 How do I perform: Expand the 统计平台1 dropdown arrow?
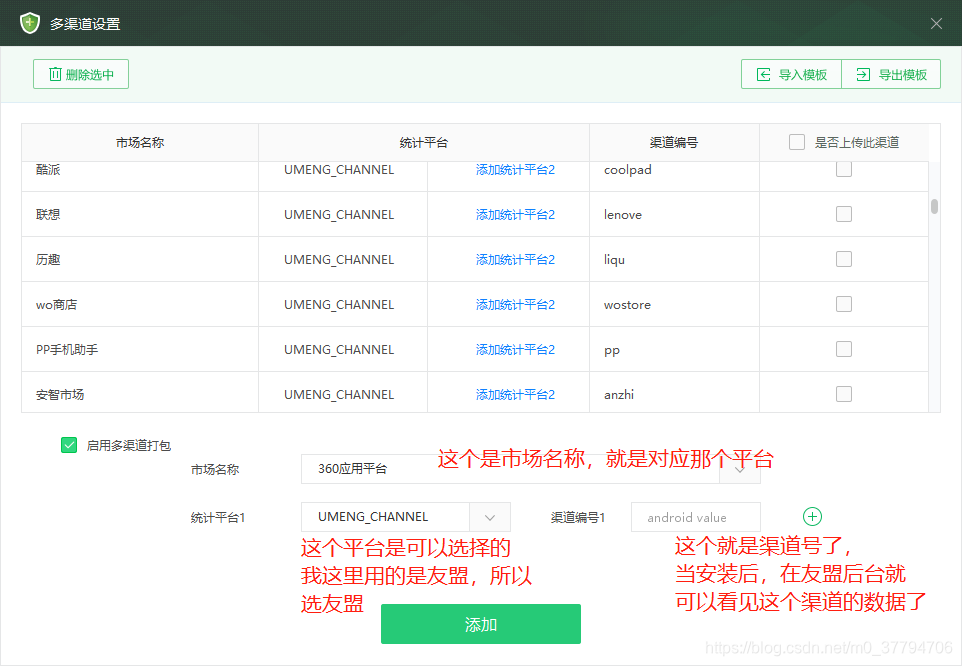pos(490,517)
